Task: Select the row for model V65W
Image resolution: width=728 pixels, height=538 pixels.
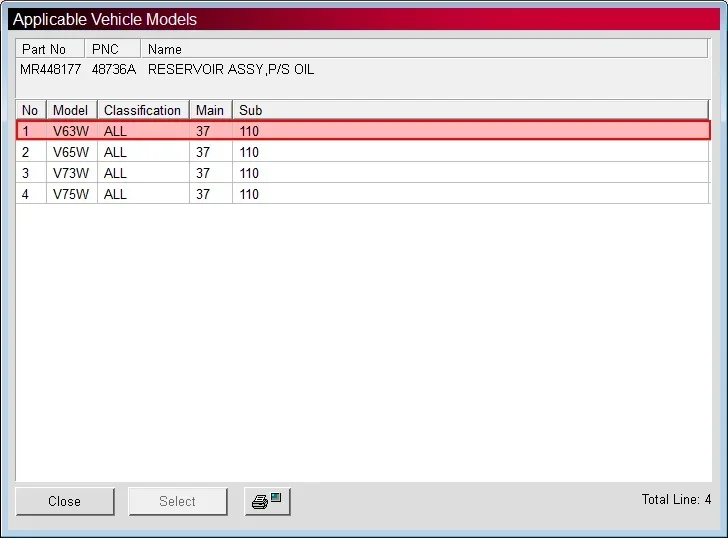Action: 363,152
